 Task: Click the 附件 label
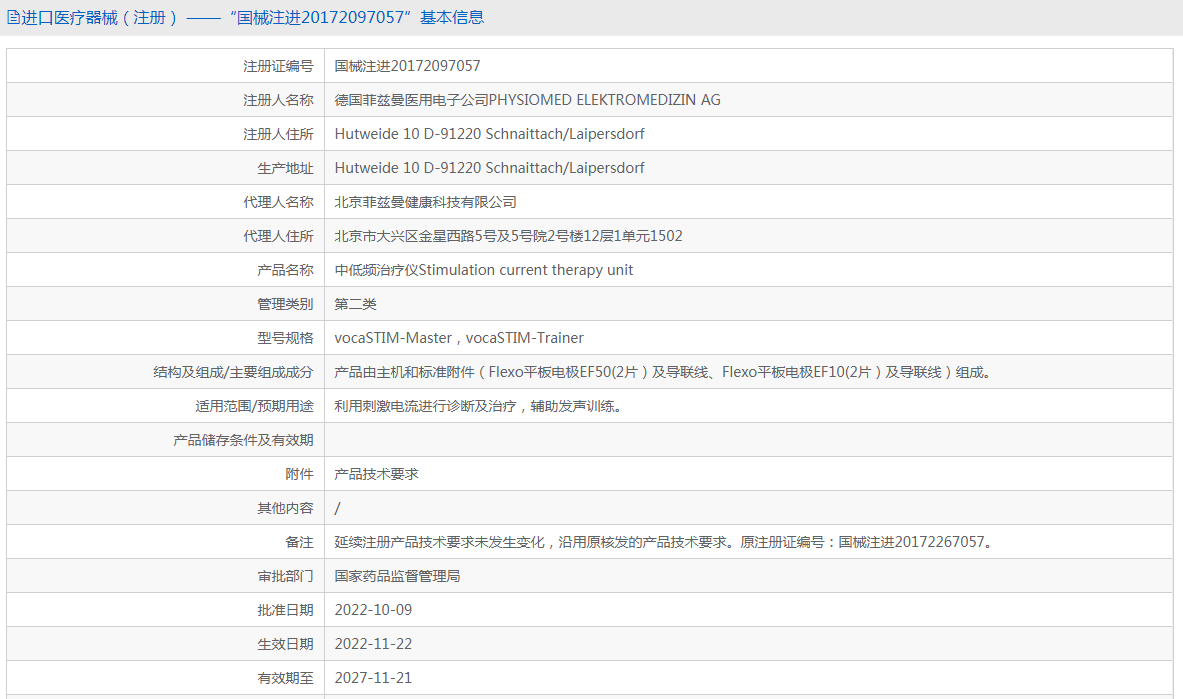299,474
